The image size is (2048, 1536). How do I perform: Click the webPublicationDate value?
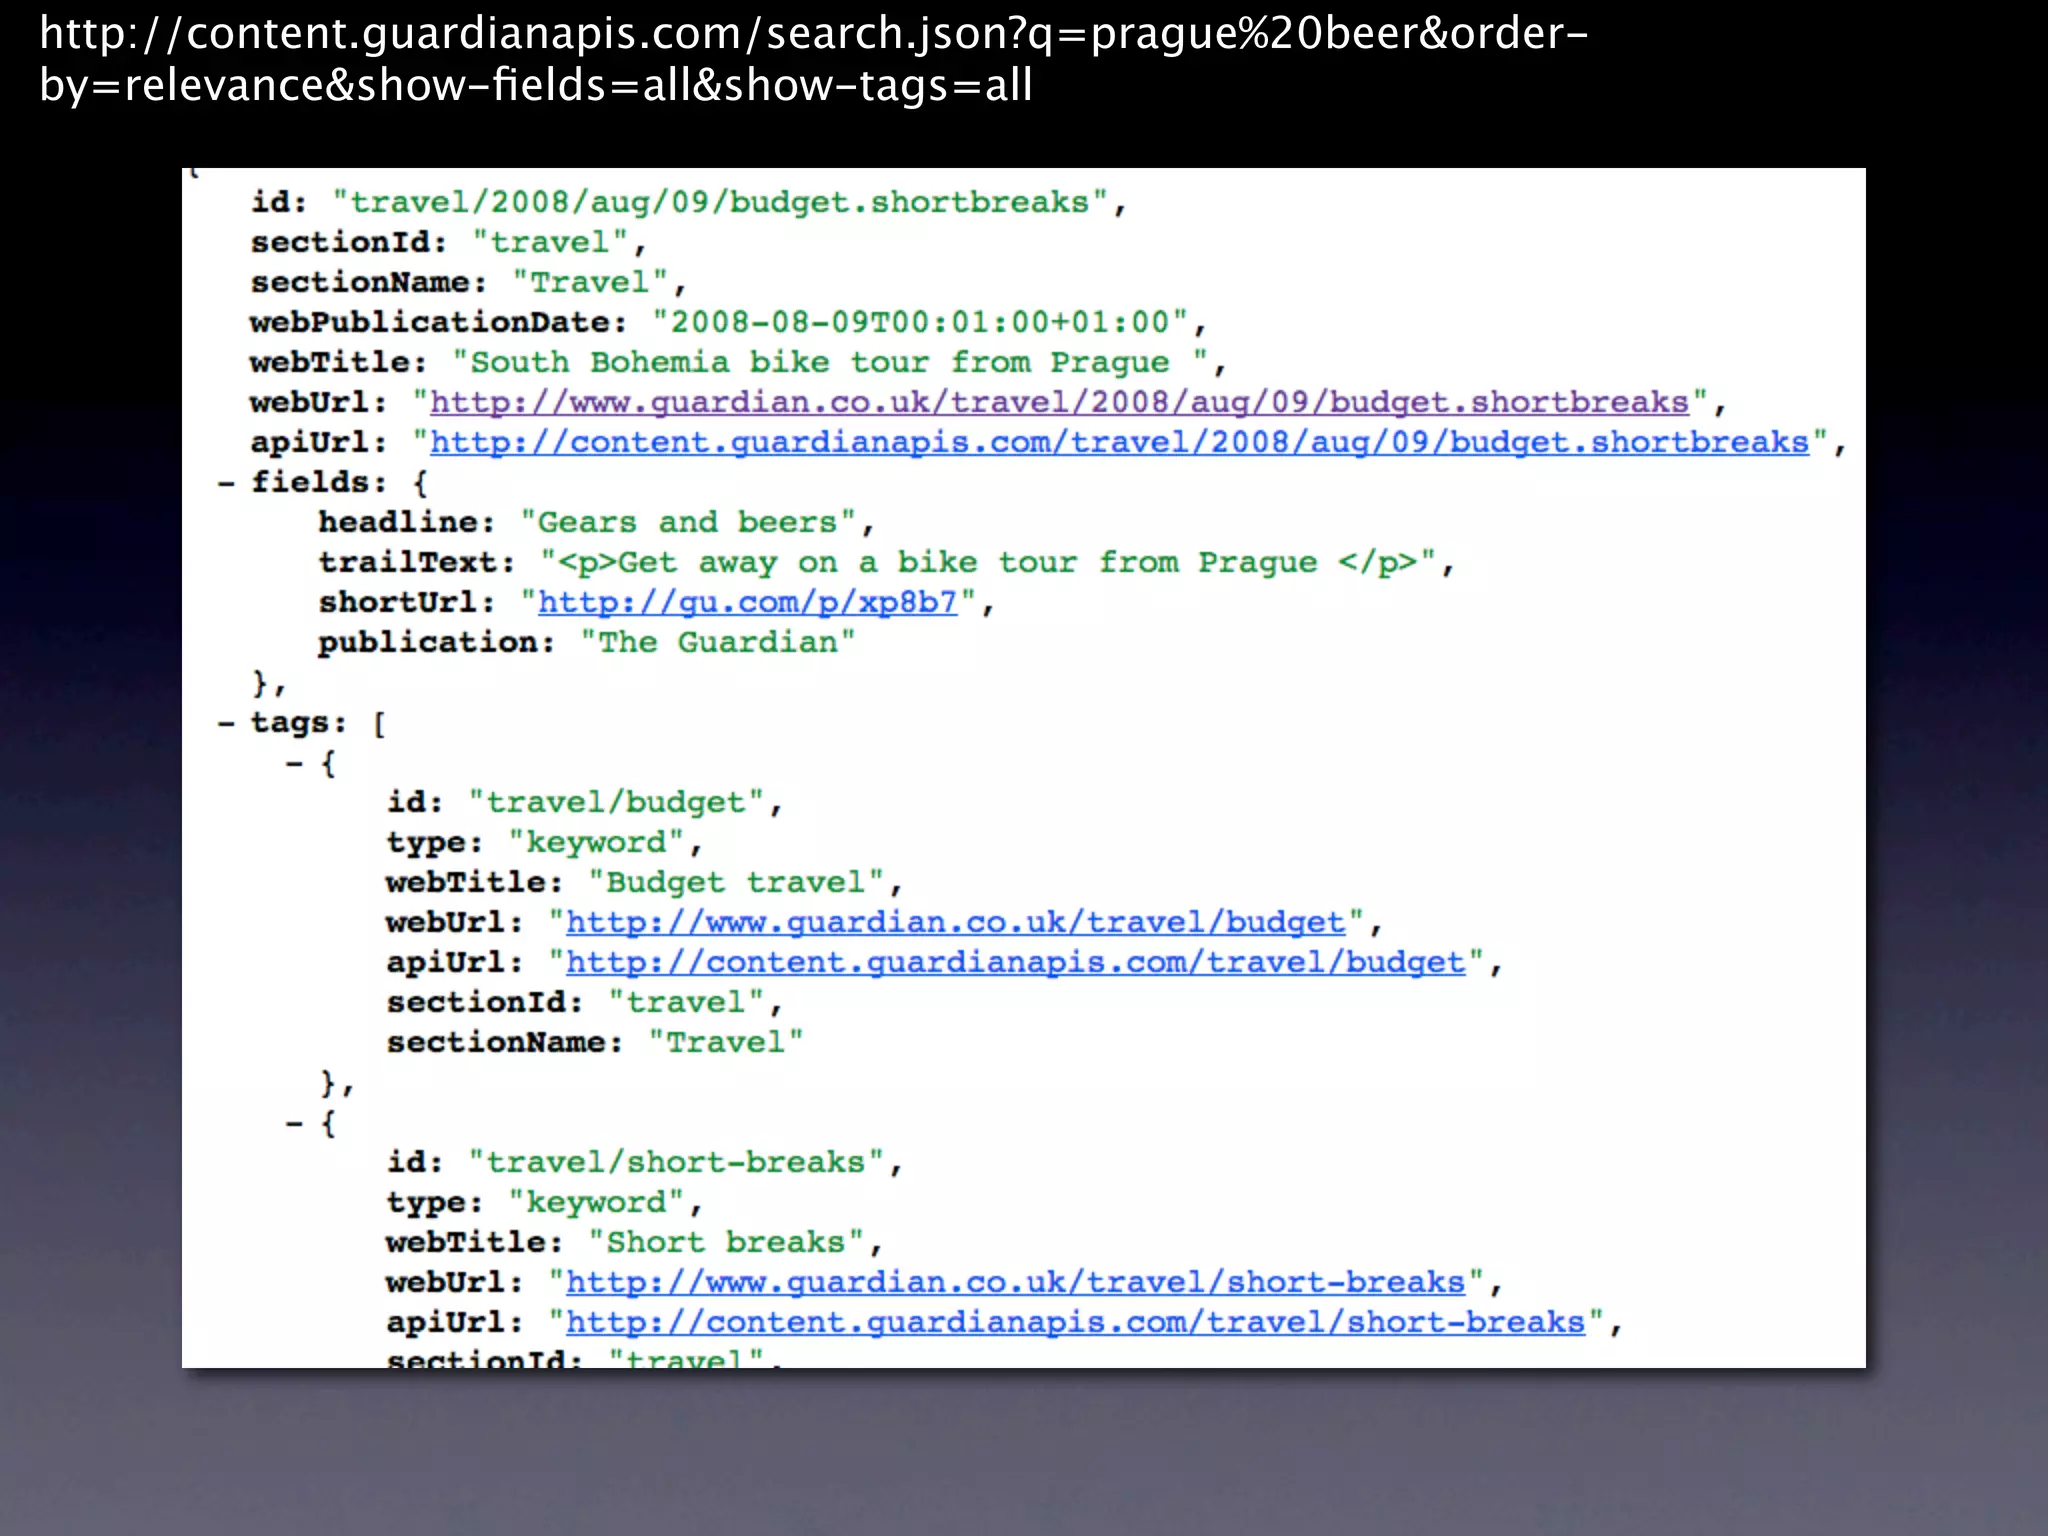click(x=920, y=323)
